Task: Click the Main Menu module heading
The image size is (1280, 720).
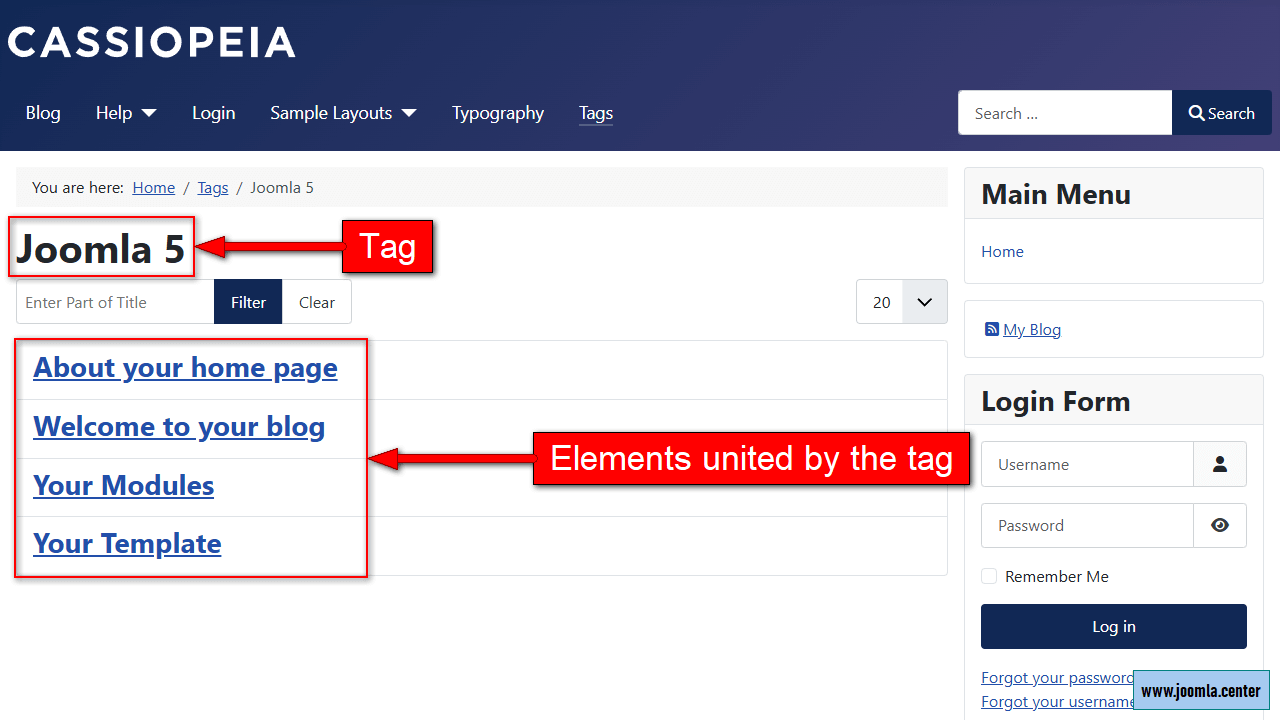Action: pyautogui.click(x=1056, y=194)
